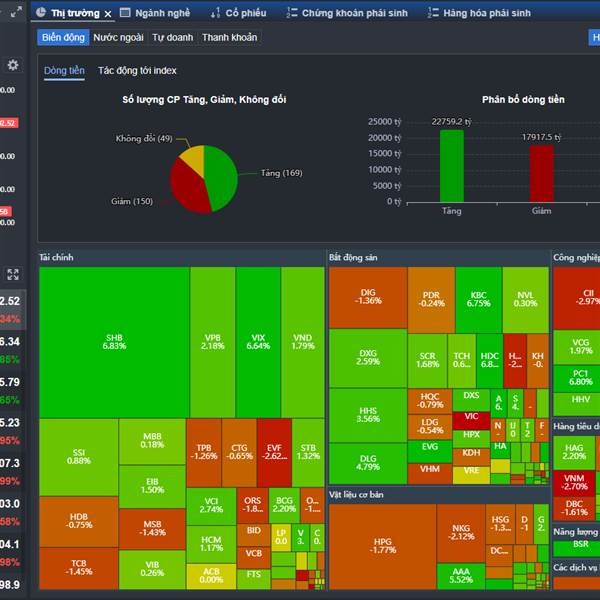This screenshot has width=600, height=600.
Task: Open the Dòng tiền sub-tab
Action: [x=64, y=71]
